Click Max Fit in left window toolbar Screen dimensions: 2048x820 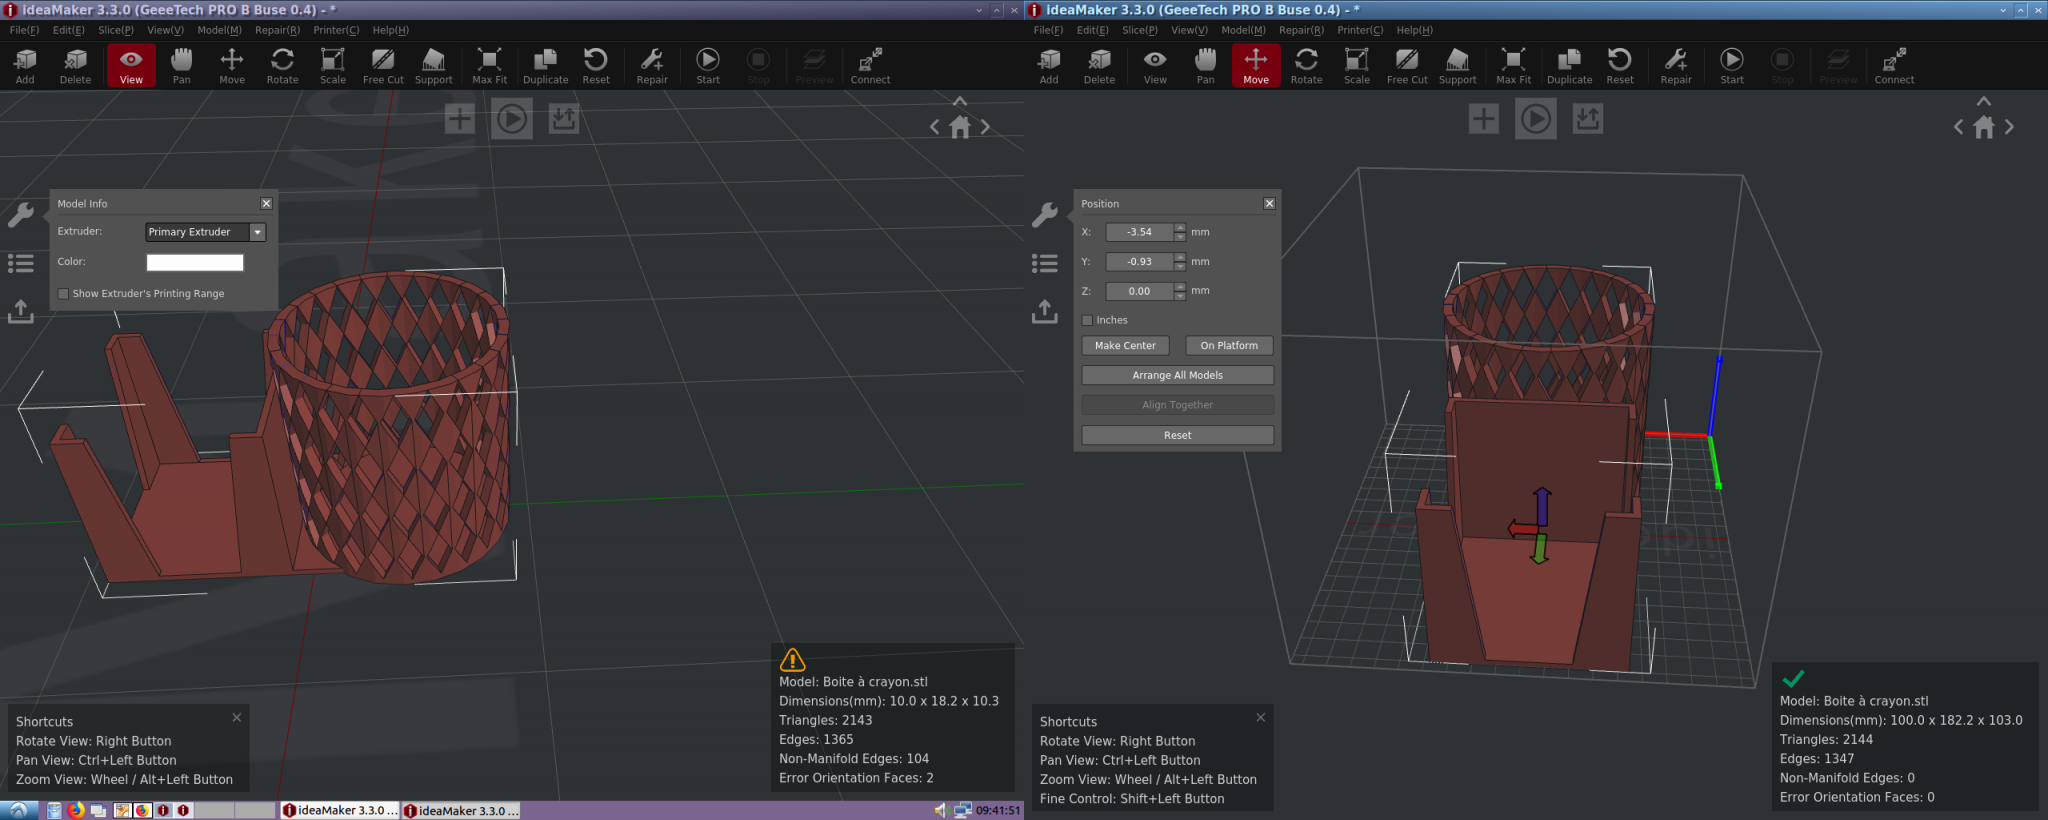[x=489, y=66]
